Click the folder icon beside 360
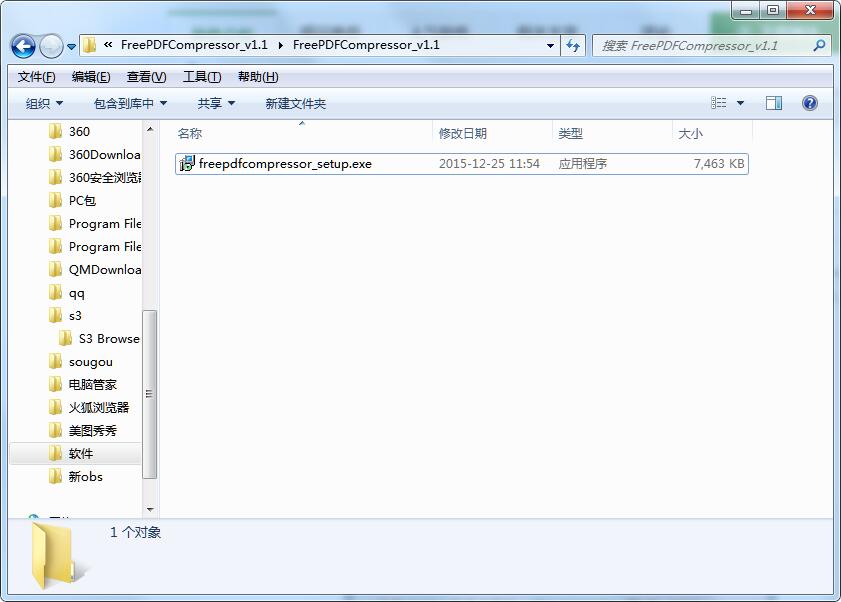 [x=55, y=131]
